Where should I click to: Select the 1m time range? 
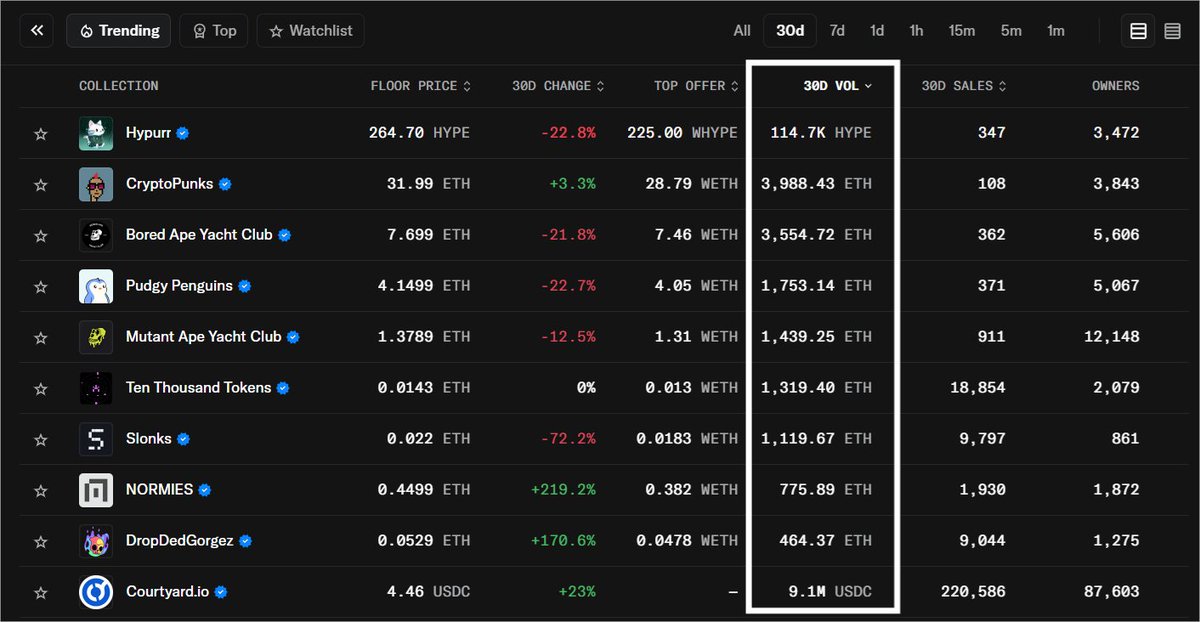[1056, 31]
